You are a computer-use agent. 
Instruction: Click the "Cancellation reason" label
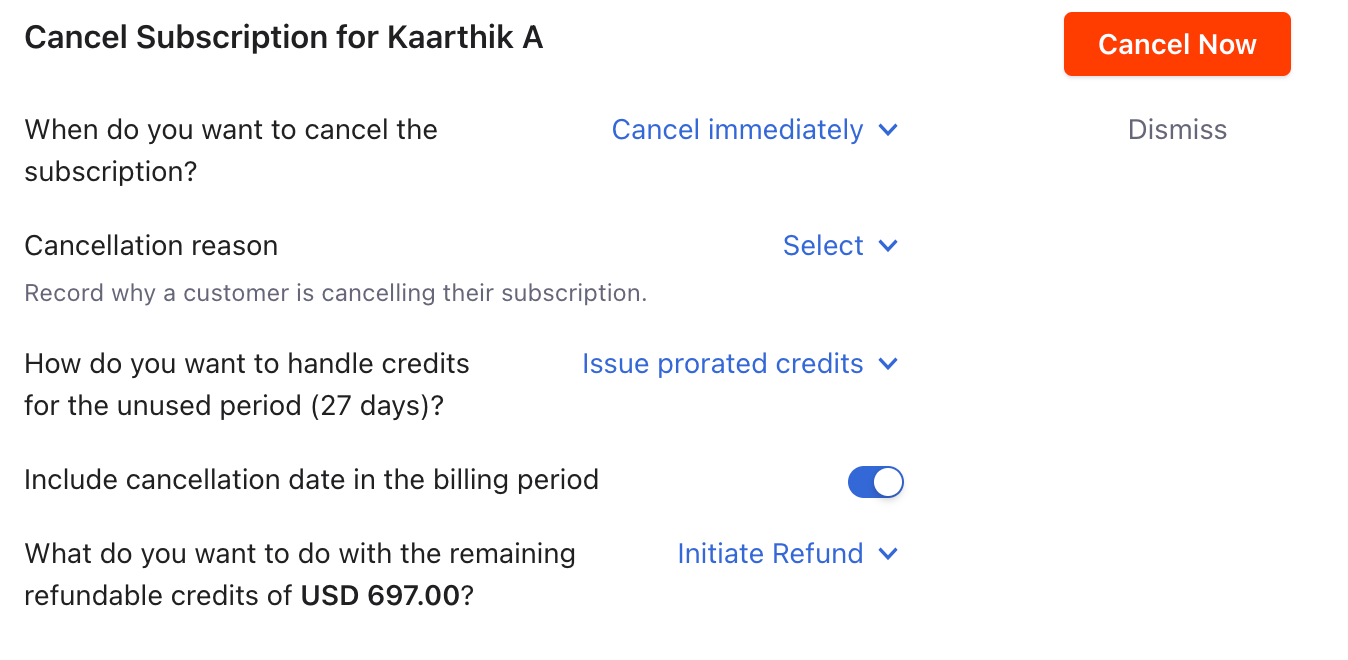(x=151, y=246)
